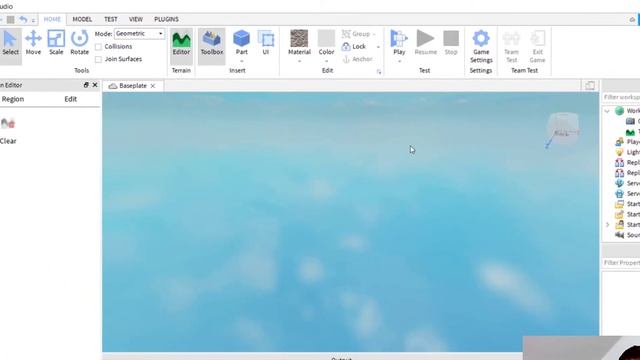Click the Exit Game button
The image size is (640, 360).
pyautogui.click(x=537, y=47)
